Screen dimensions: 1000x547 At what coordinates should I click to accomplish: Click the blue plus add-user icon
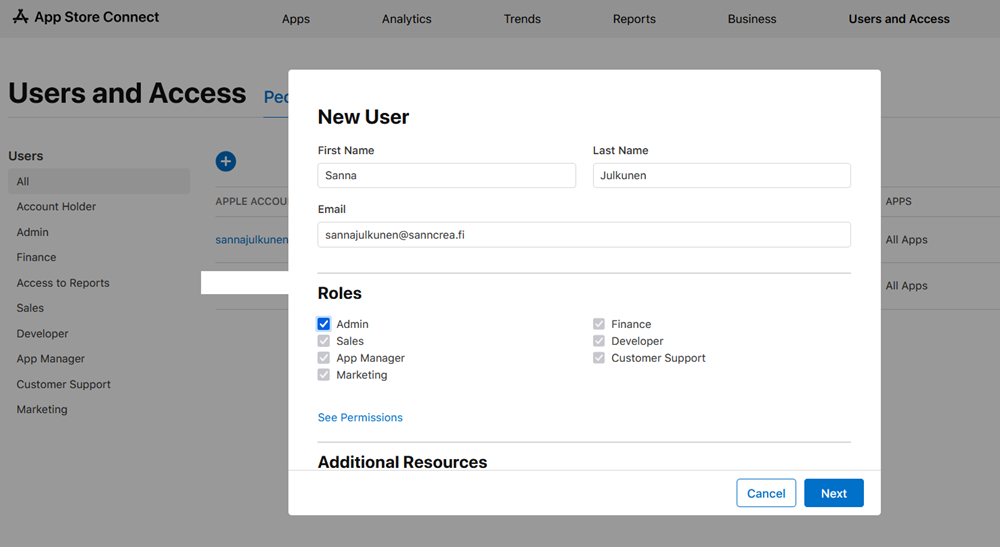click(226, 161)
